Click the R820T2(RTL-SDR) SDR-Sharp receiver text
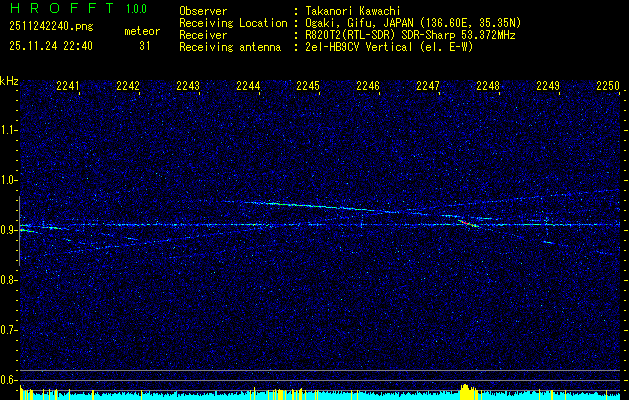 [408, 35]
